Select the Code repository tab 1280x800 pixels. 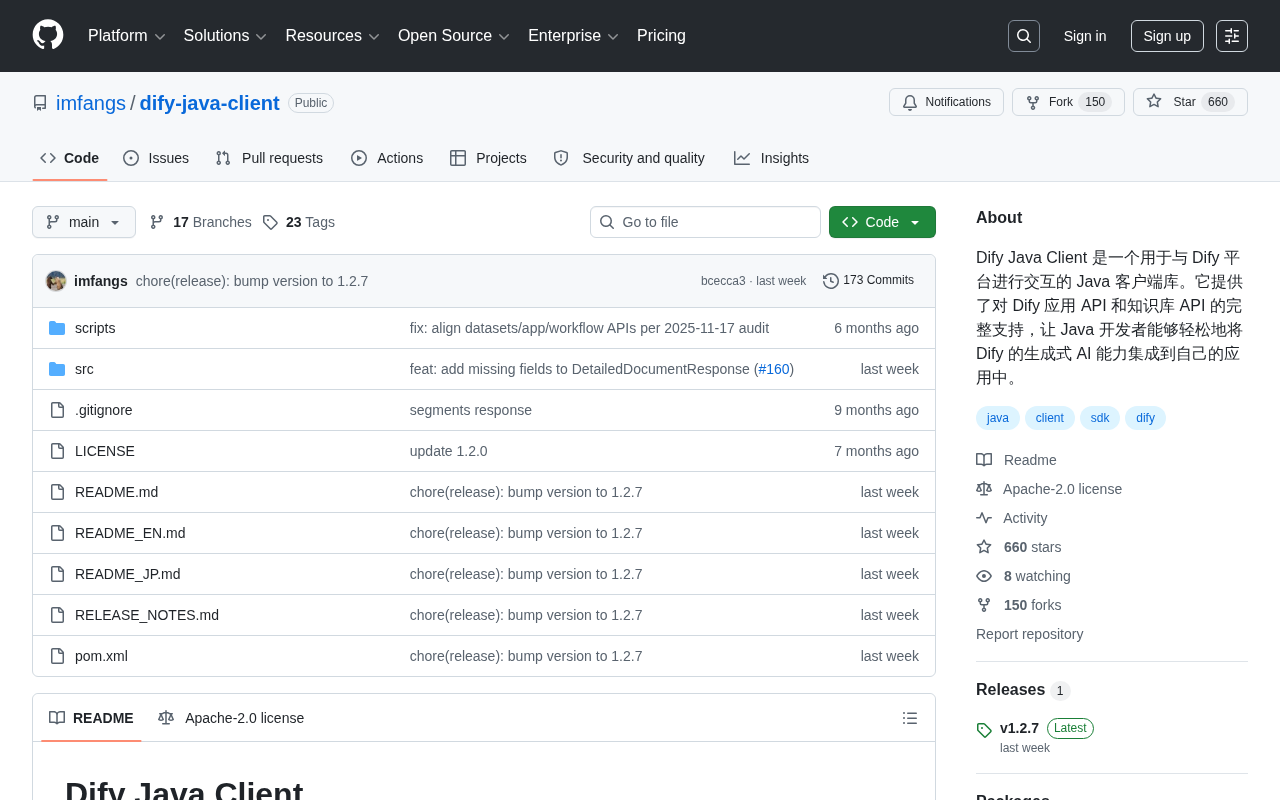(70, 158)
